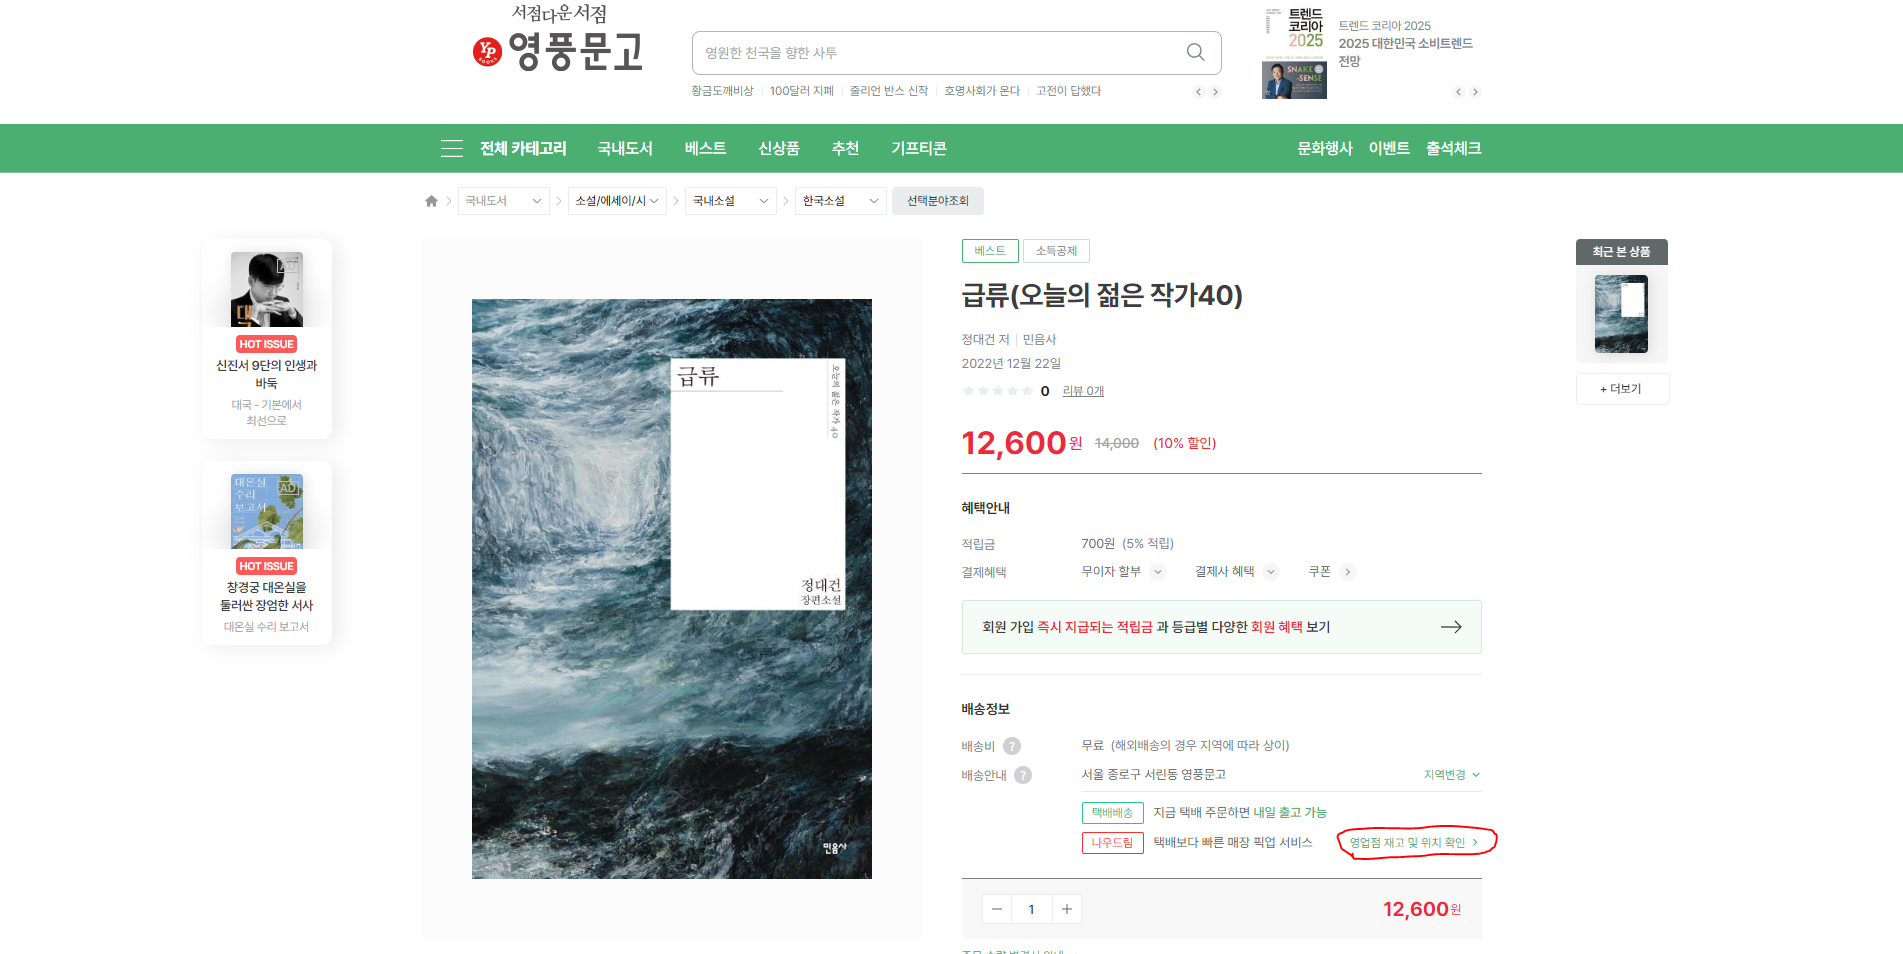Screen dimensions: 1903x954
Task: Open the 기프티콘 menu item
Action: pyautogui.click(x=919, y=148)
